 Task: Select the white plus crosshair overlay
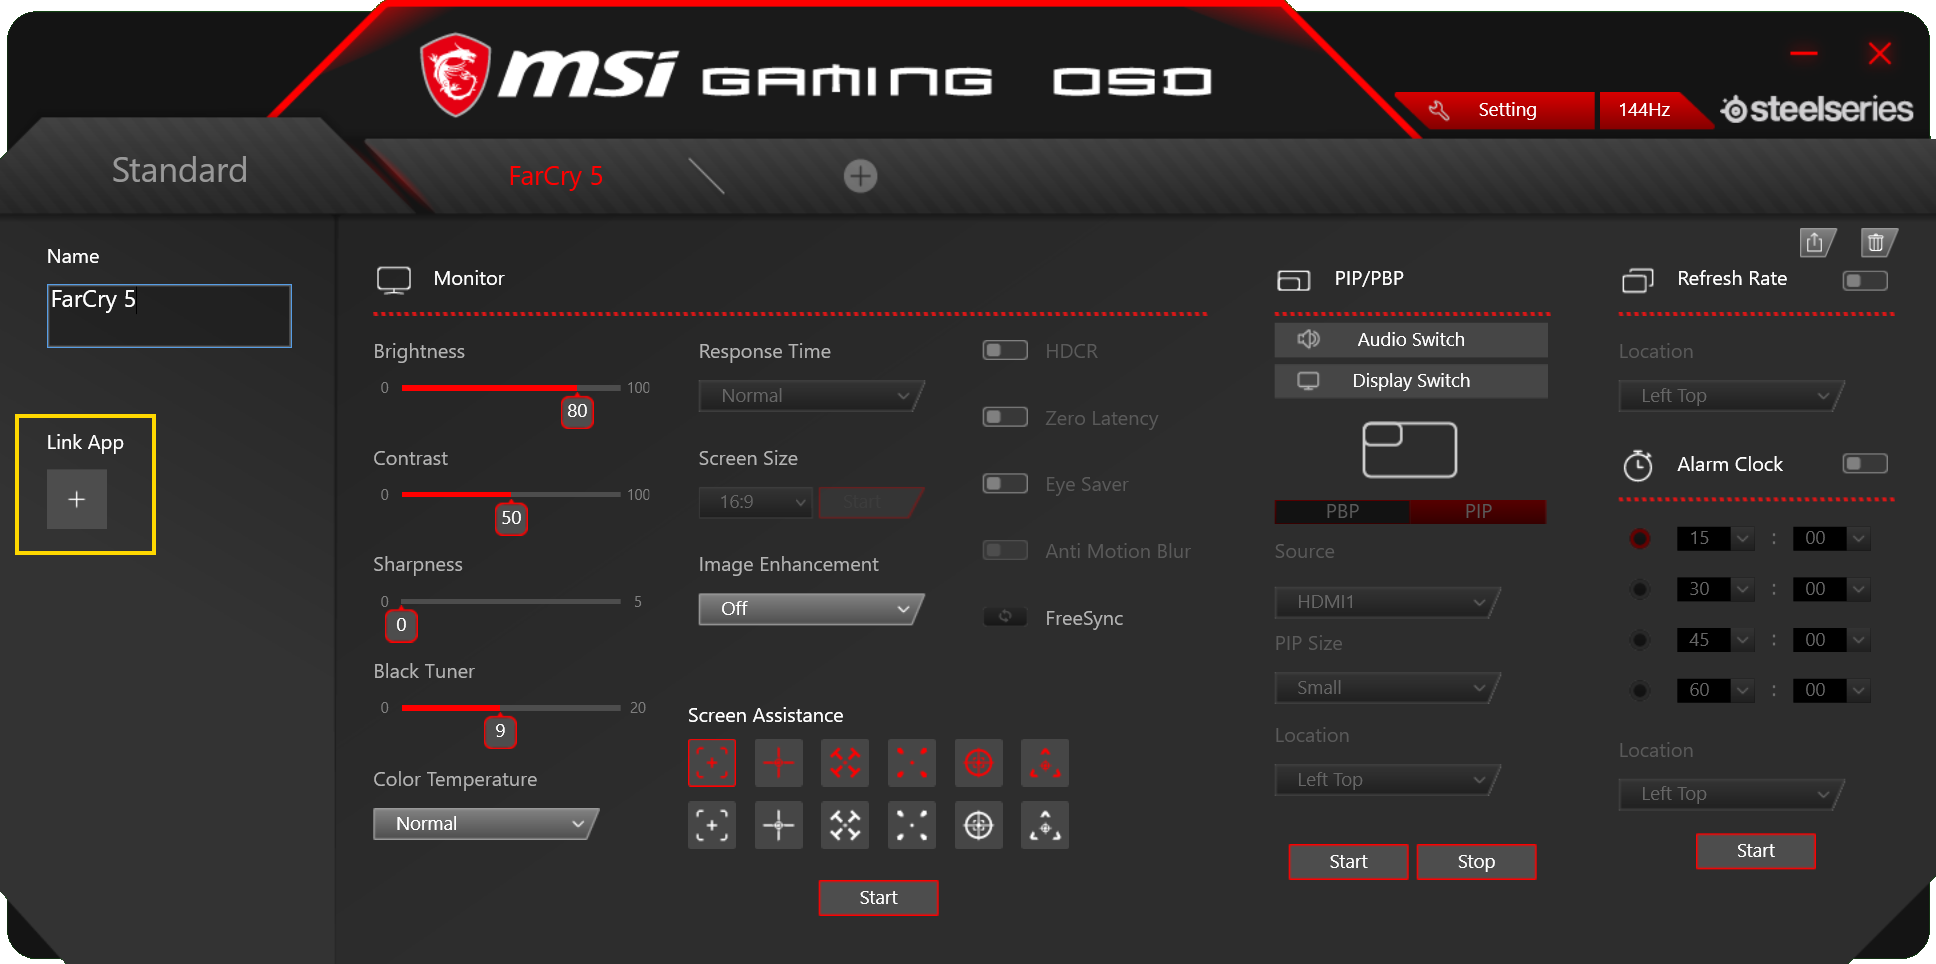(778, 825)
